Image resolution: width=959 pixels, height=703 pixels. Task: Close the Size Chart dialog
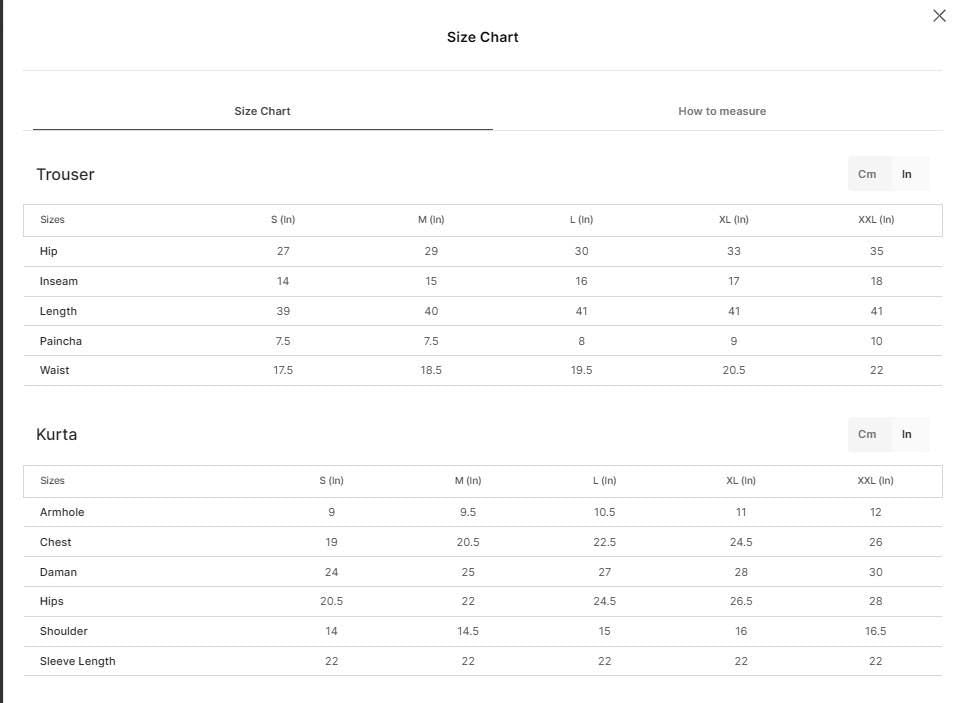click(939, 16)
